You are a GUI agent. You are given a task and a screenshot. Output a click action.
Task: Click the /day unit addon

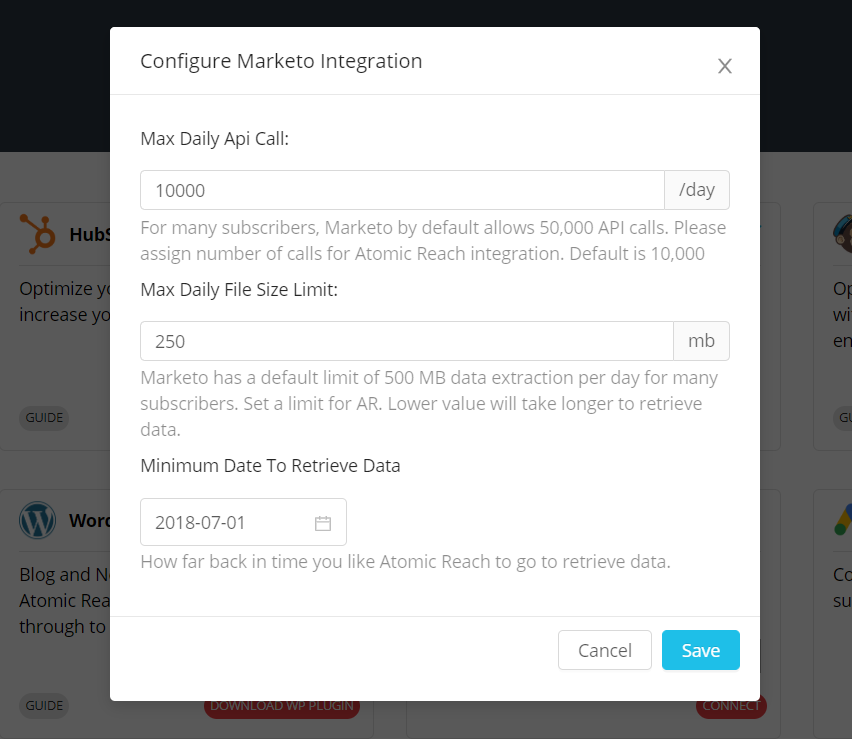[x=697, y=190]
